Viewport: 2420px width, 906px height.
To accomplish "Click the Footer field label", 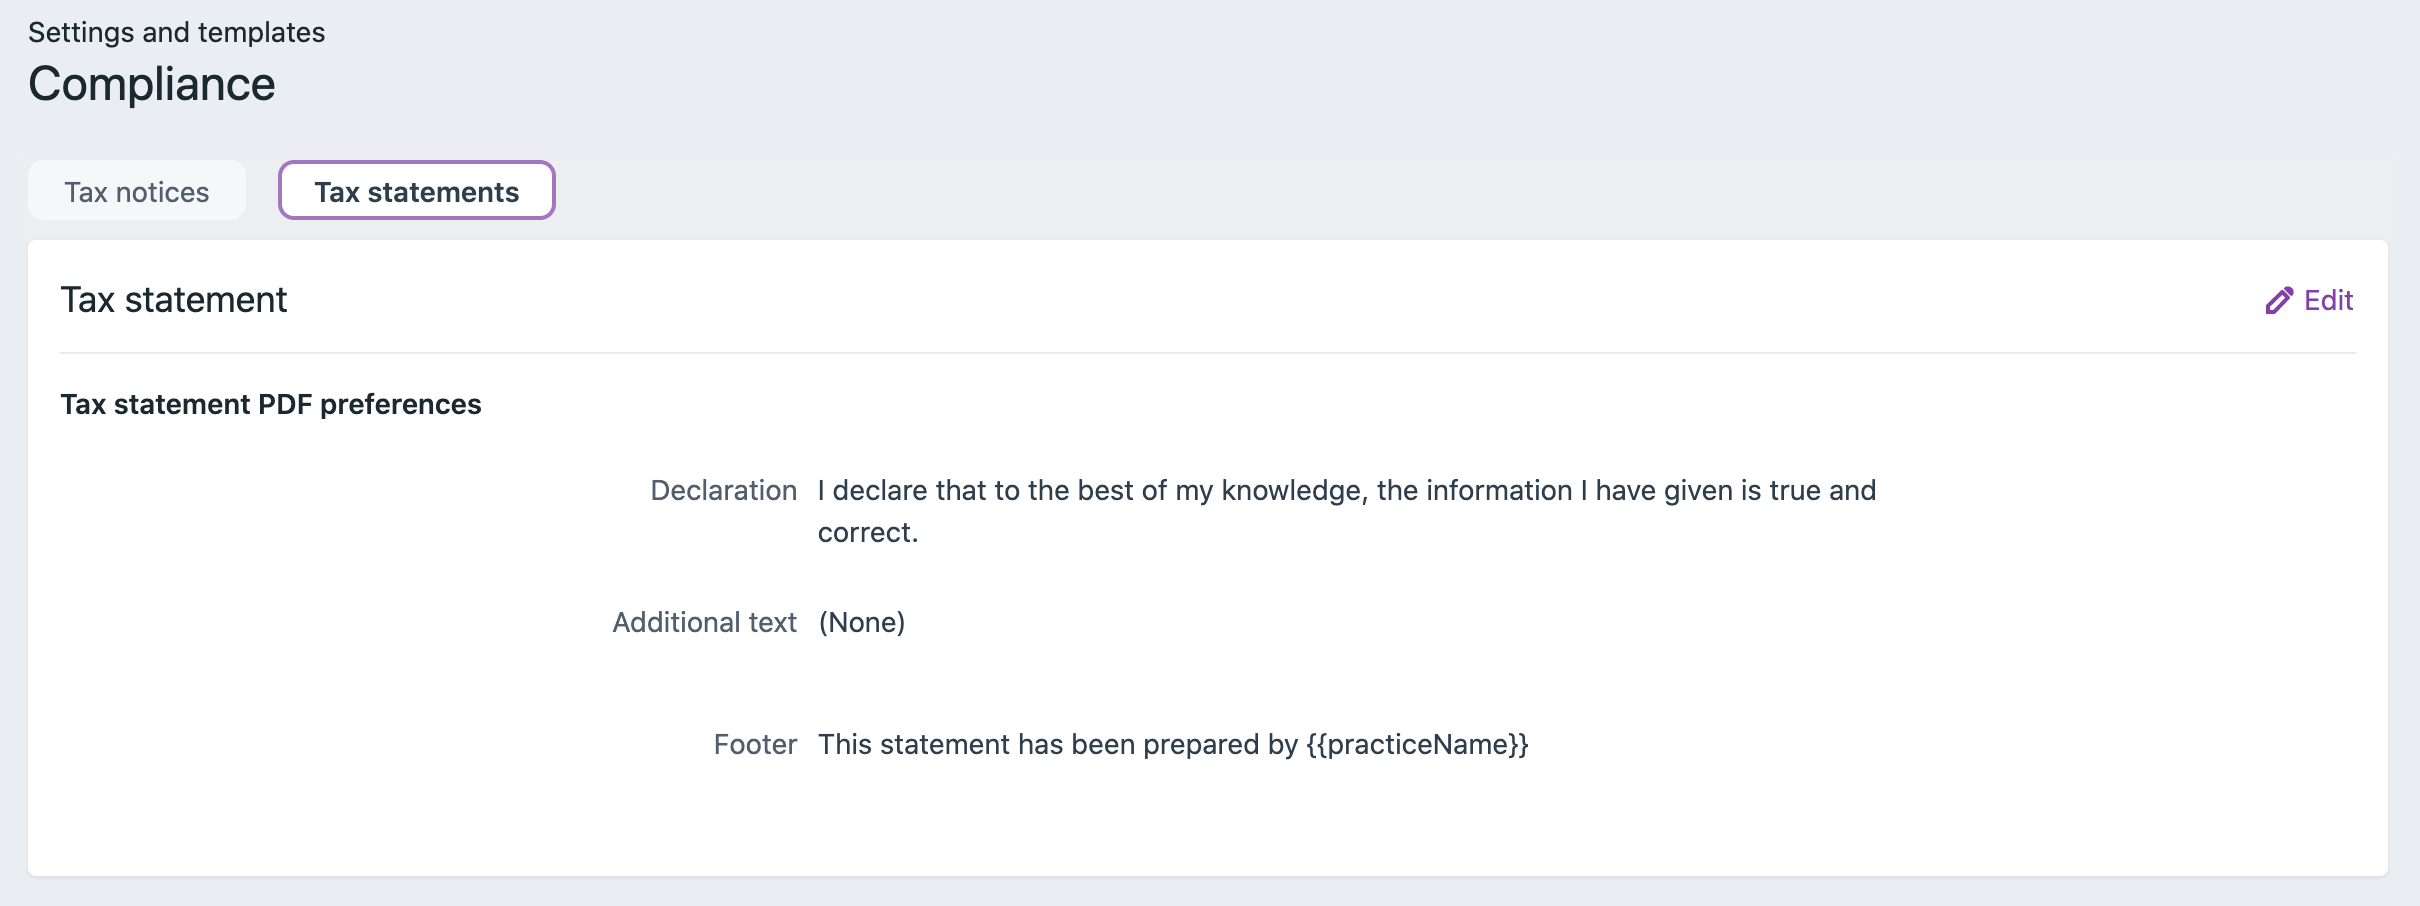I will pos(755,744).
